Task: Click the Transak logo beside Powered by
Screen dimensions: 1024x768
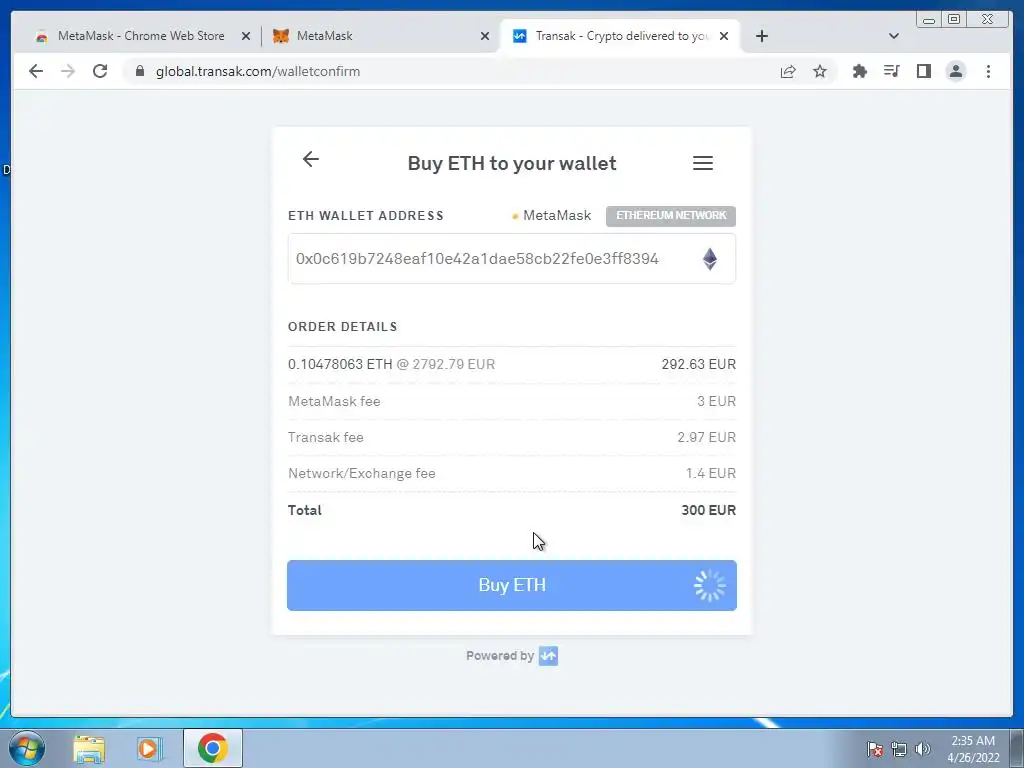Action: tap(548, 656)
